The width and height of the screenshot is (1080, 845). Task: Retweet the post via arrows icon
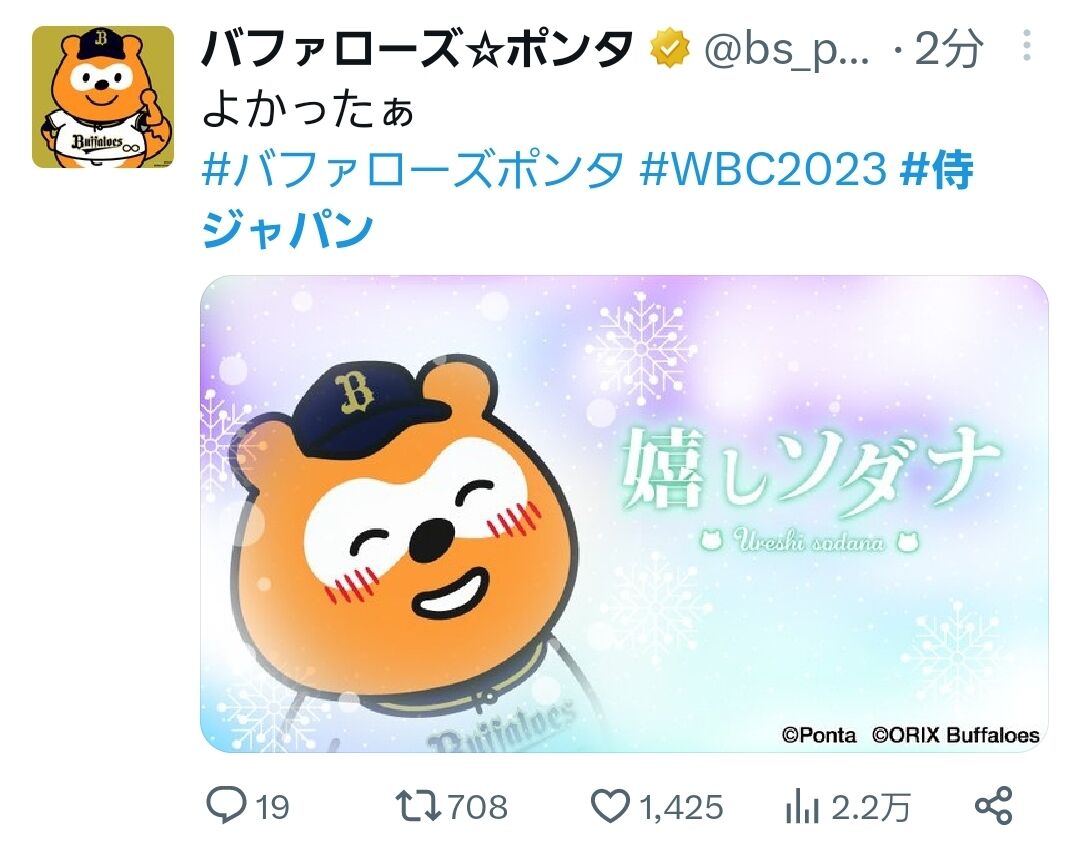click(x=418, y=805)
